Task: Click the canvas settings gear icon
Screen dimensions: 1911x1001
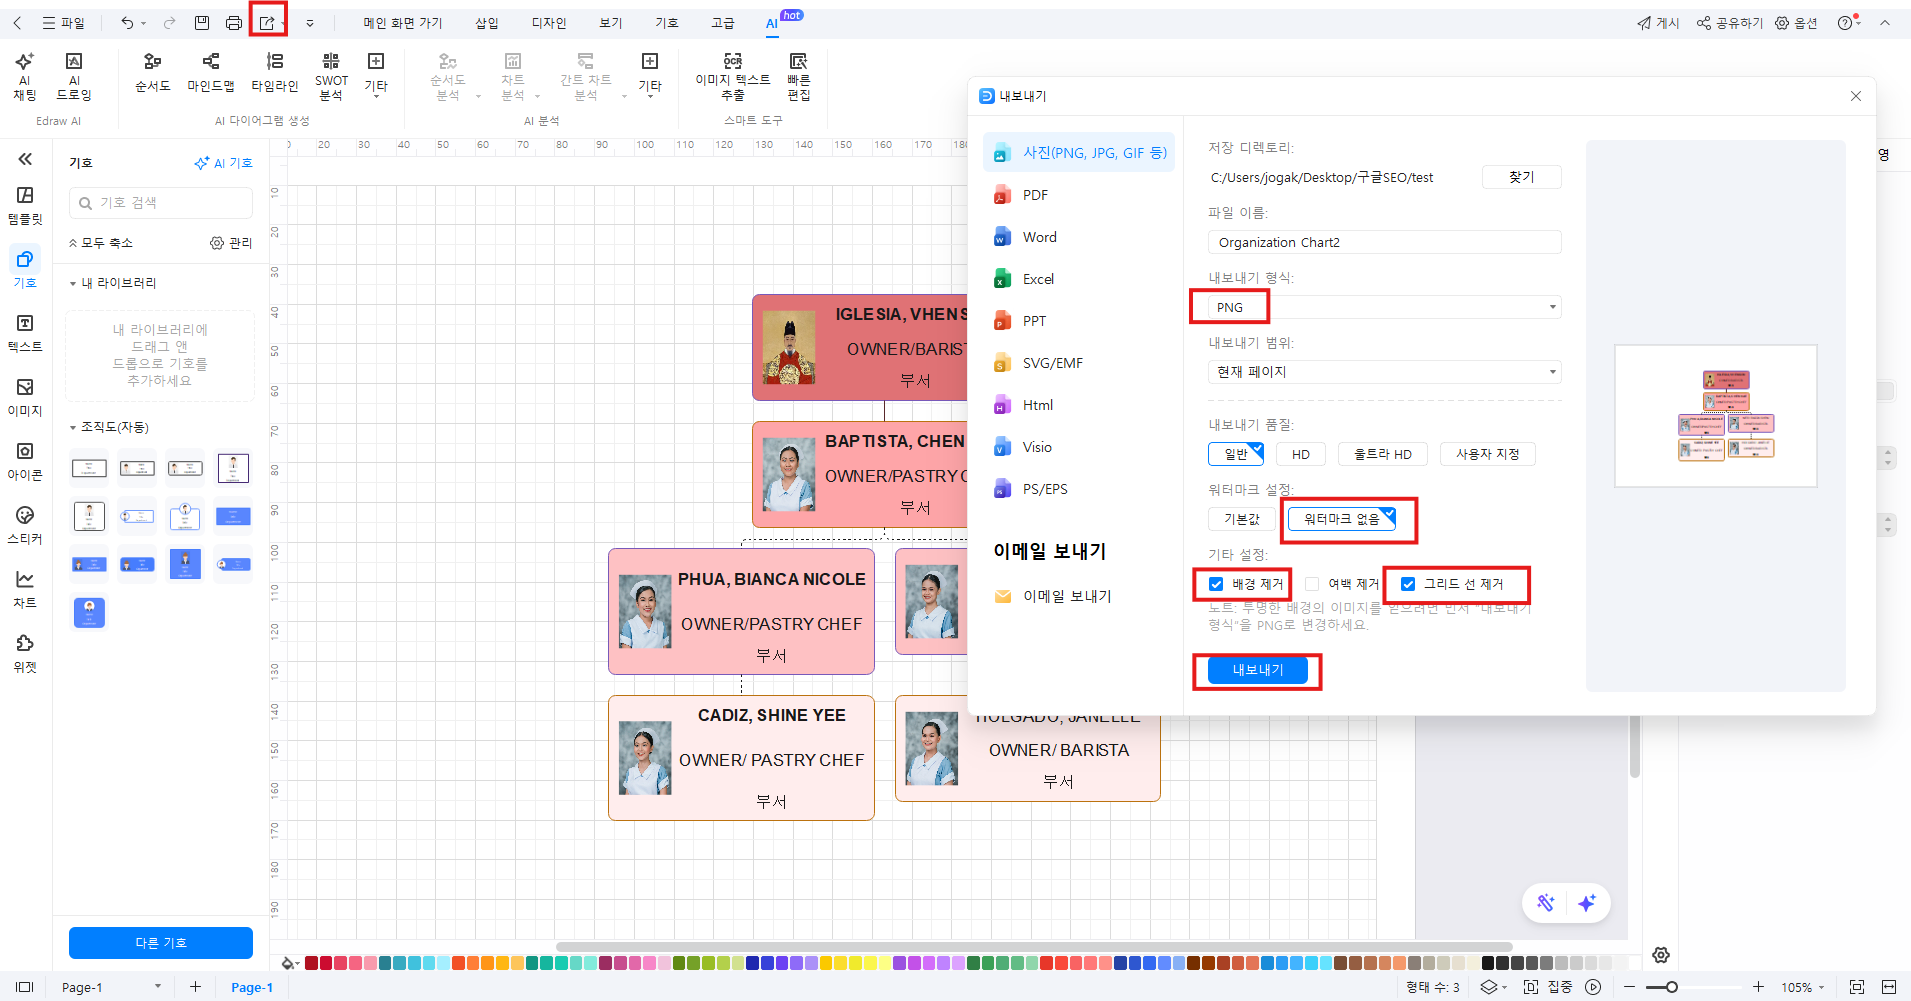Action: pyautogui.click(x=1661, y=955)
